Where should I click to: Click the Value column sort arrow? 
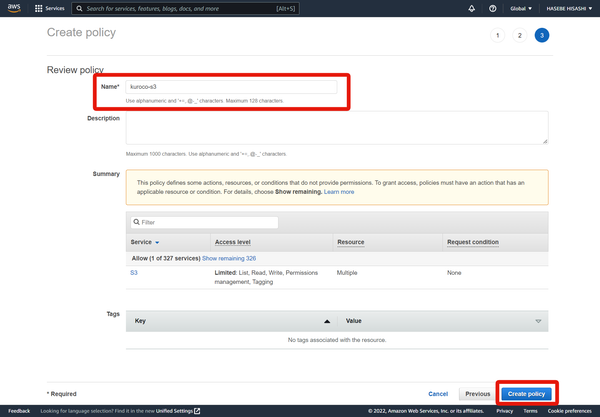(538, 321)
